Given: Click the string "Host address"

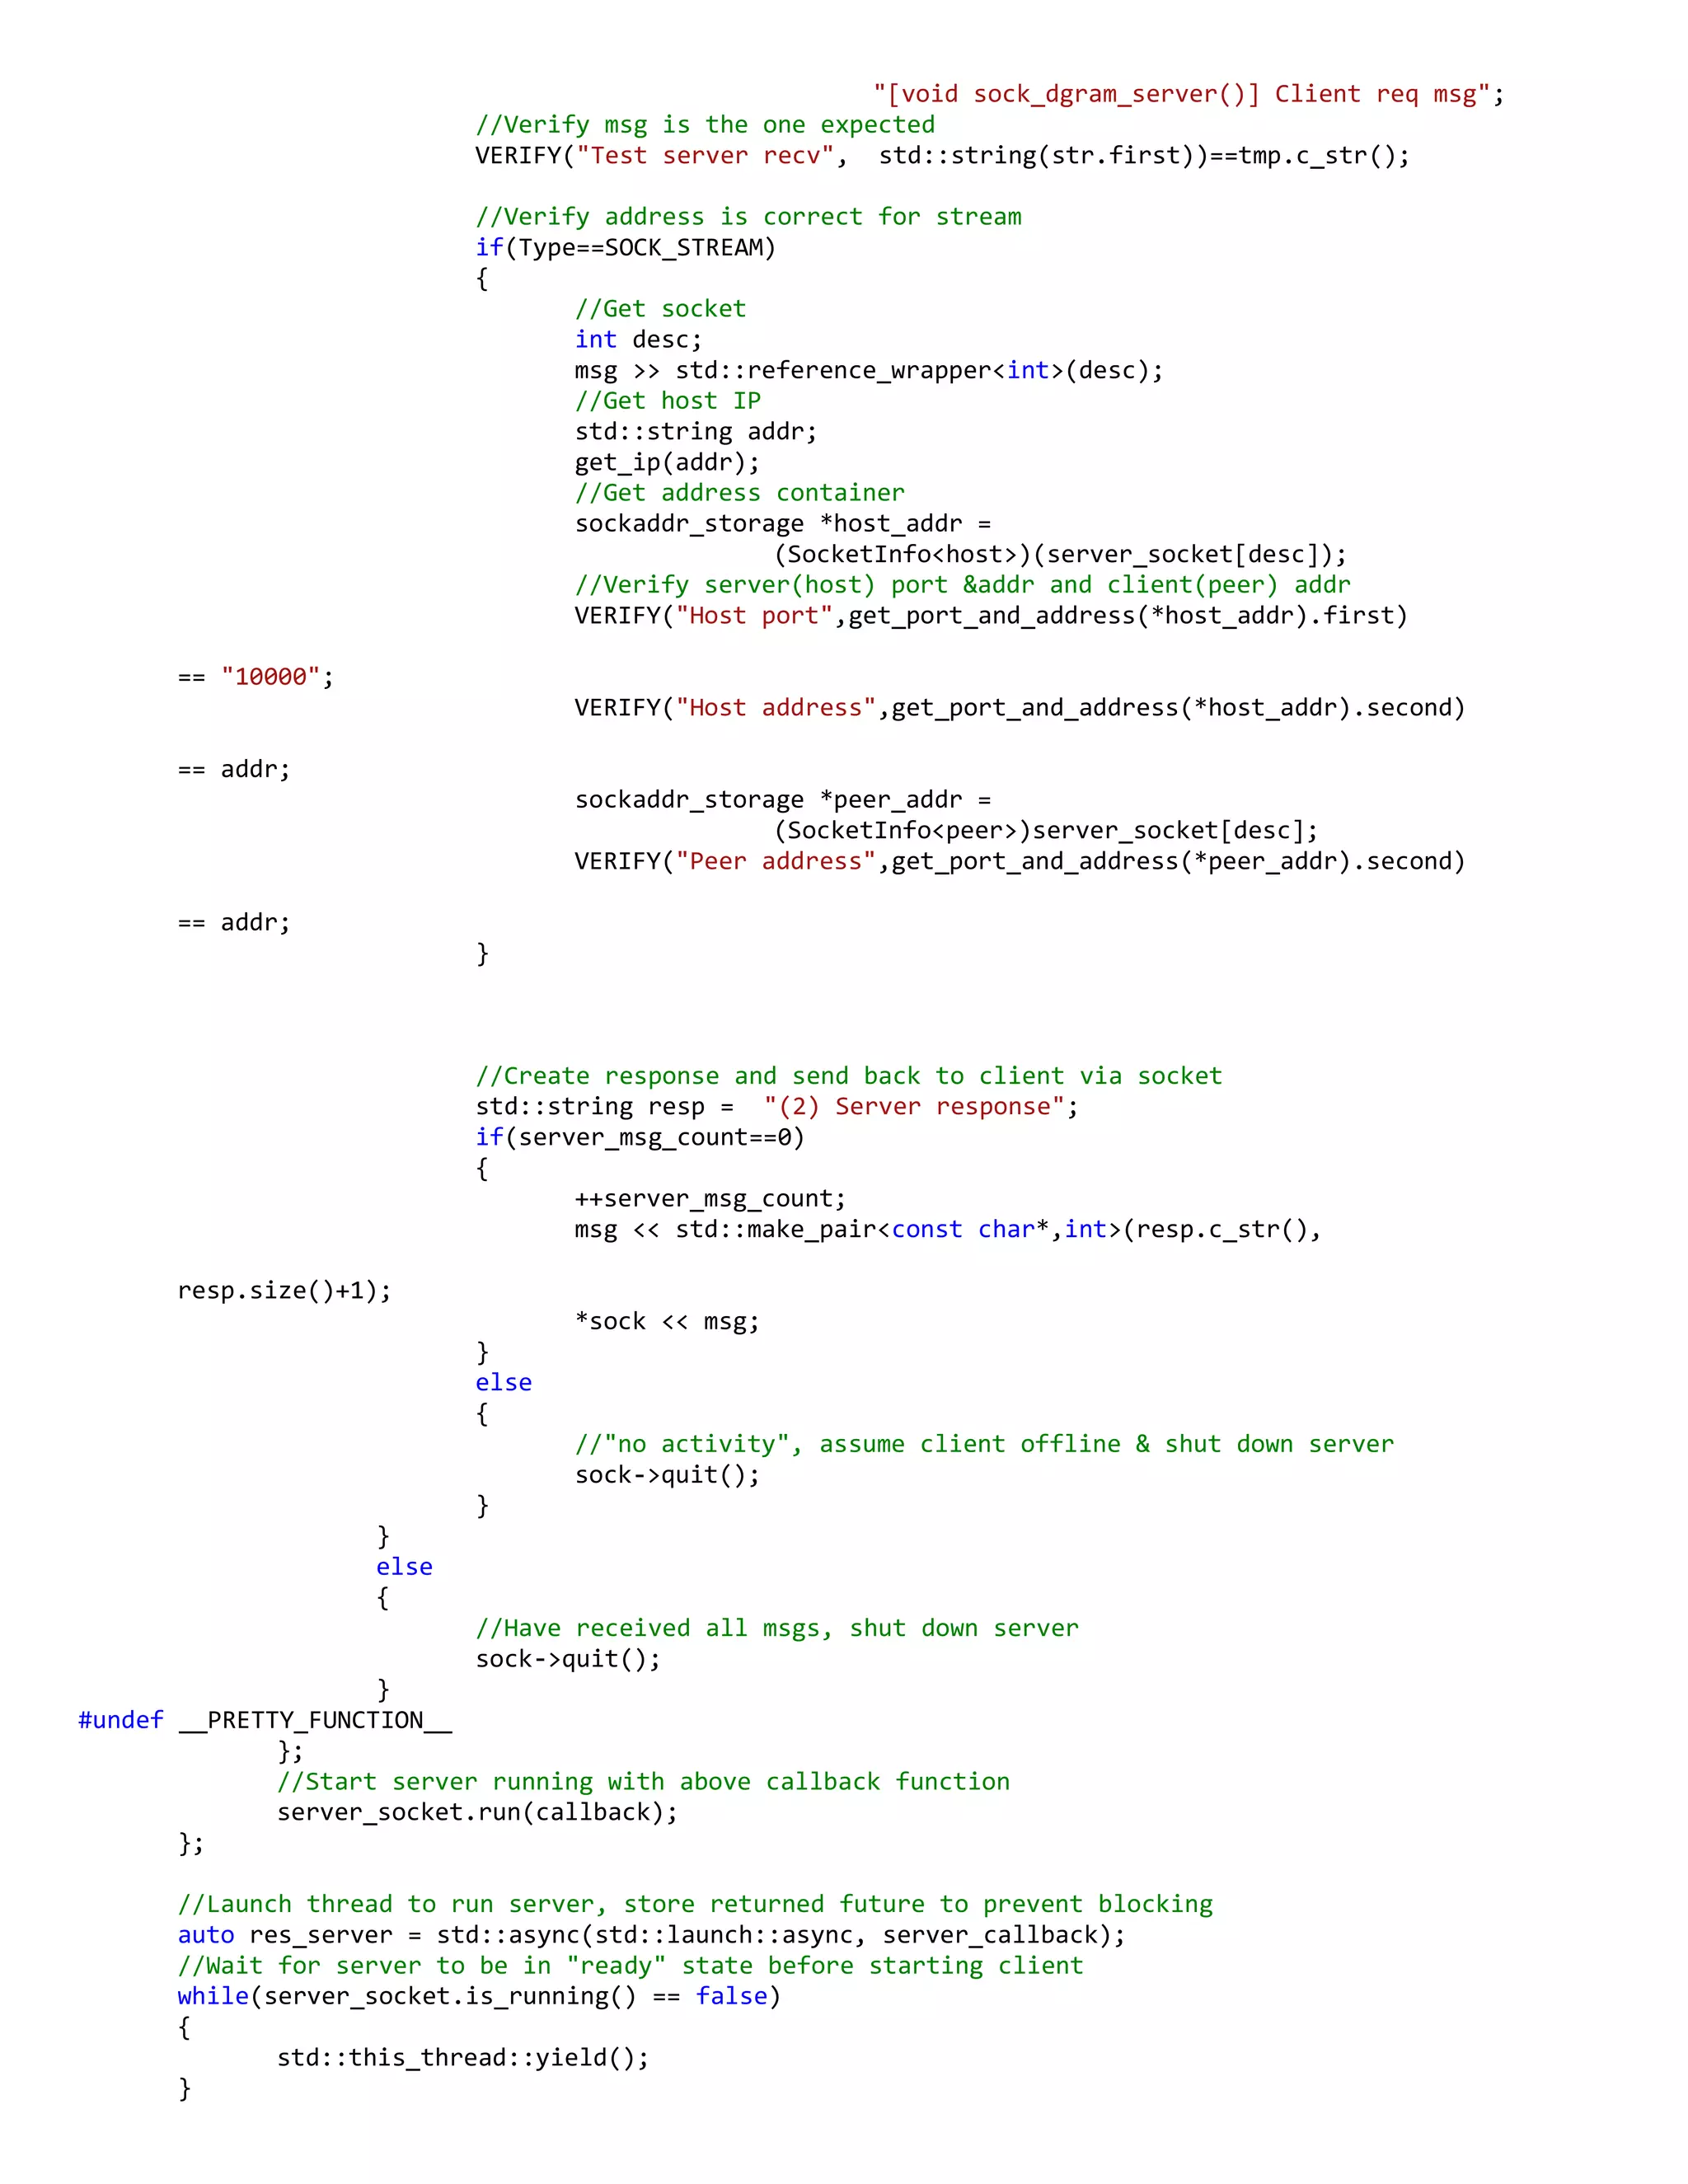Looking at the screenshot, I should (x=775, y=708).
